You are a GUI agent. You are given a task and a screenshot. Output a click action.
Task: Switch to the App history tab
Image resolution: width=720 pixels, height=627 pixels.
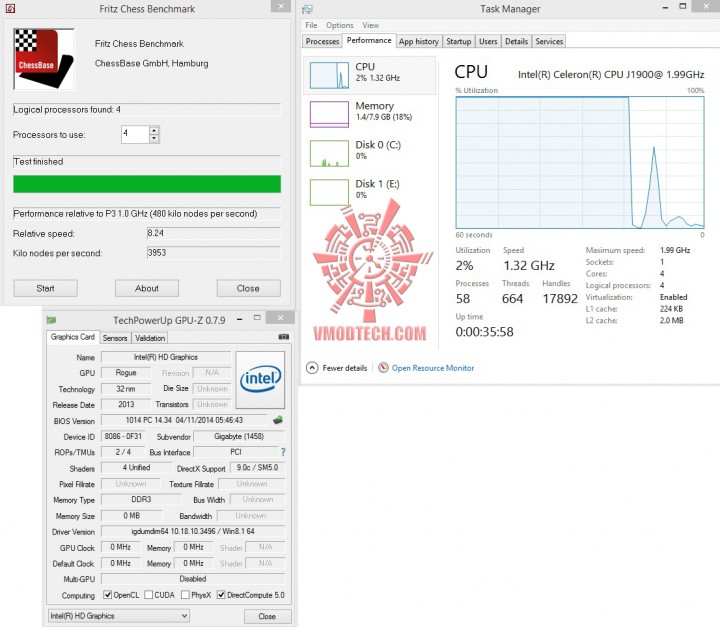[x=419, y=41]
